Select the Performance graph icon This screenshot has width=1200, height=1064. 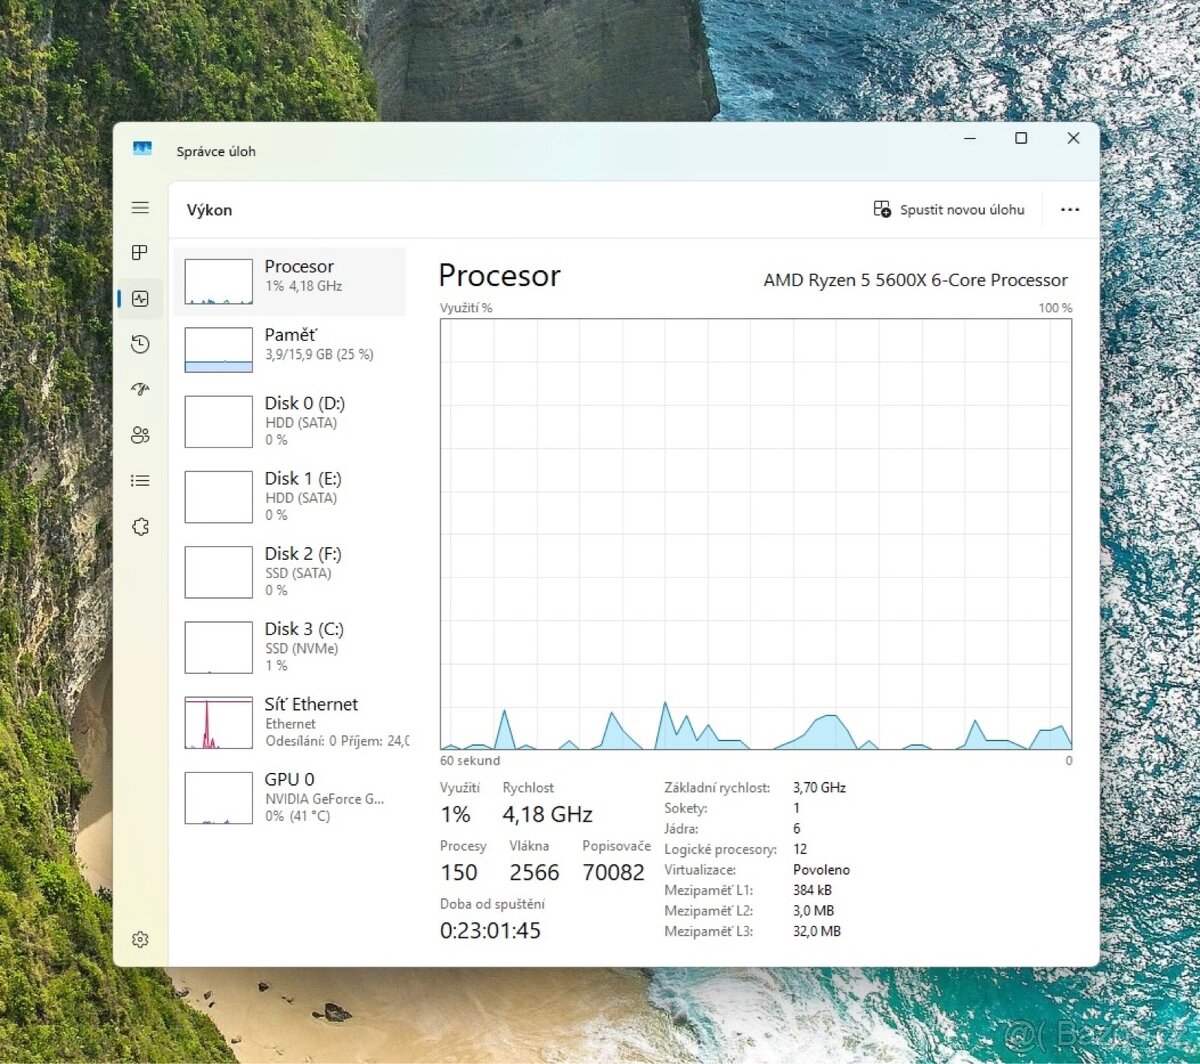pyautogui.click(x=140, y=298)
